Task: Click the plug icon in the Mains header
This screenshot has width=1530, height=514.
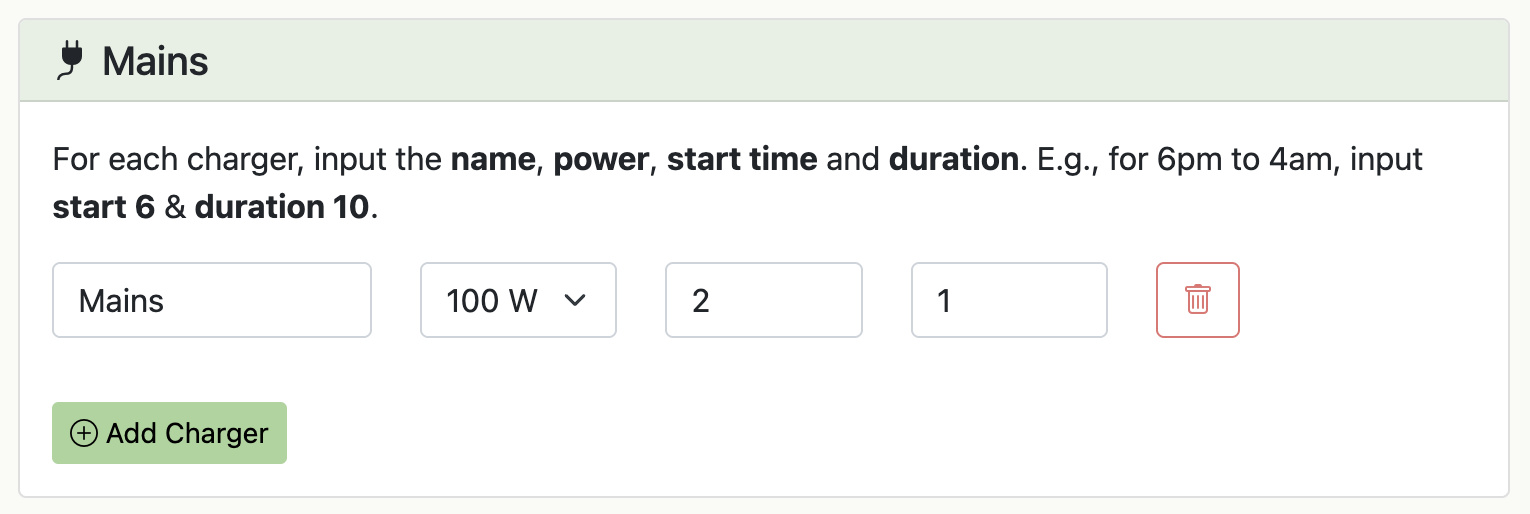Action: [69, 60]
